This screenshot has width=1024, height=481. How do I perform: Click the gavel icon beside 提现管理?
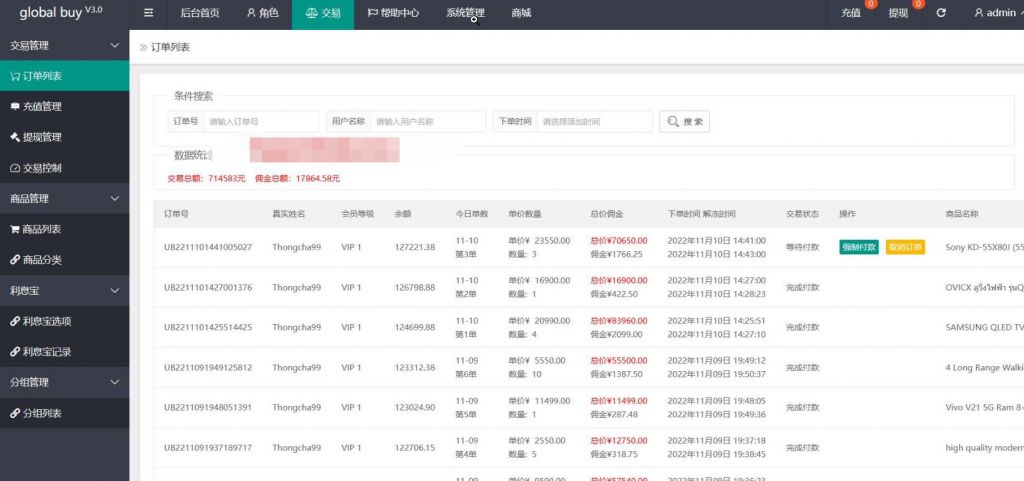pyautogui.click(x=15, y=137)
